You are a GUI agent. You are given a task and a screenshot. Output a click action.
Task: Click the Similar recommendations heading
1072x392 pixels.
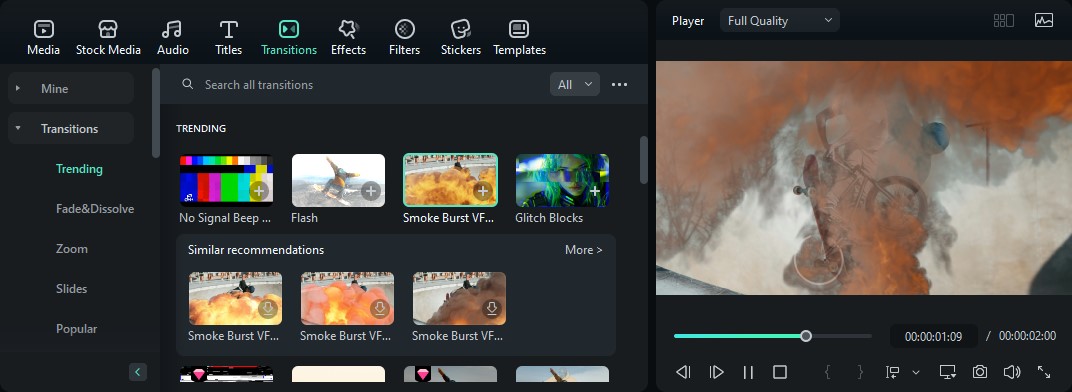click(256, 250)
